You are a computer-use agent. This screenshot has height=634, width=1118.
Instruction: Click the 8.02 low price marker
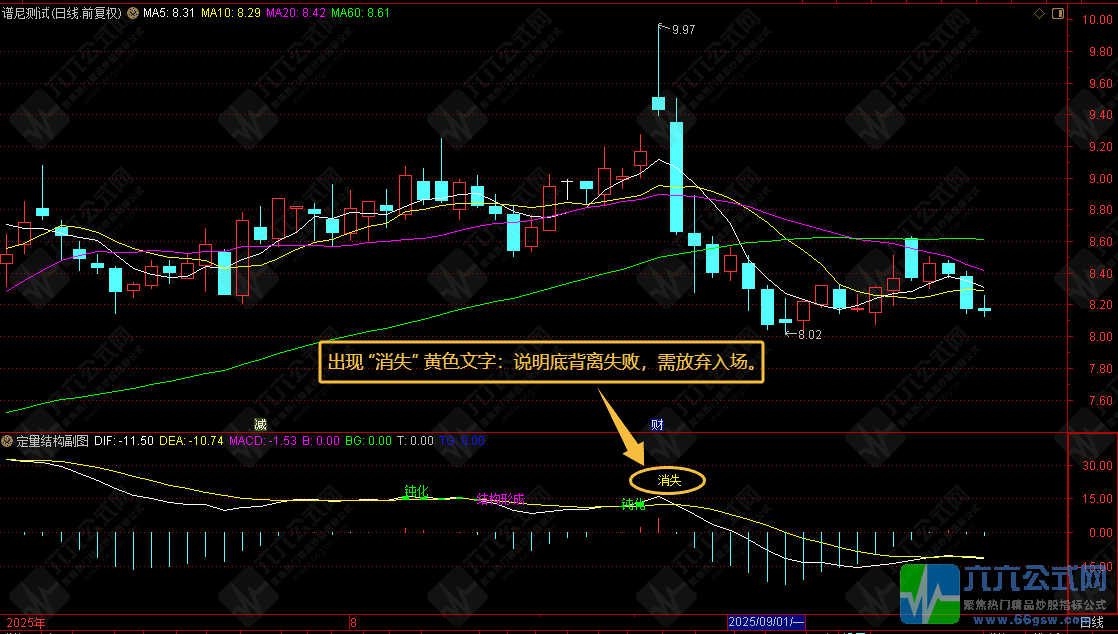pyautogui.click(x=810, y=334)
